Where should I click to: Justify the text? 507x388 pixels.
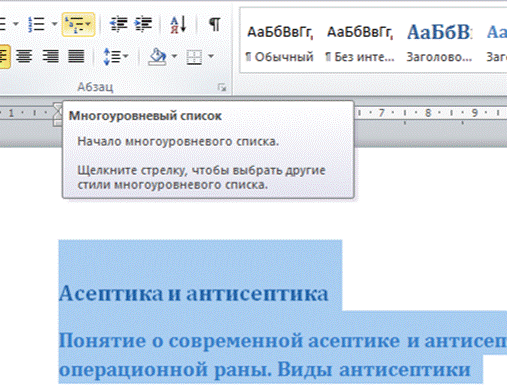pos(76,56)
